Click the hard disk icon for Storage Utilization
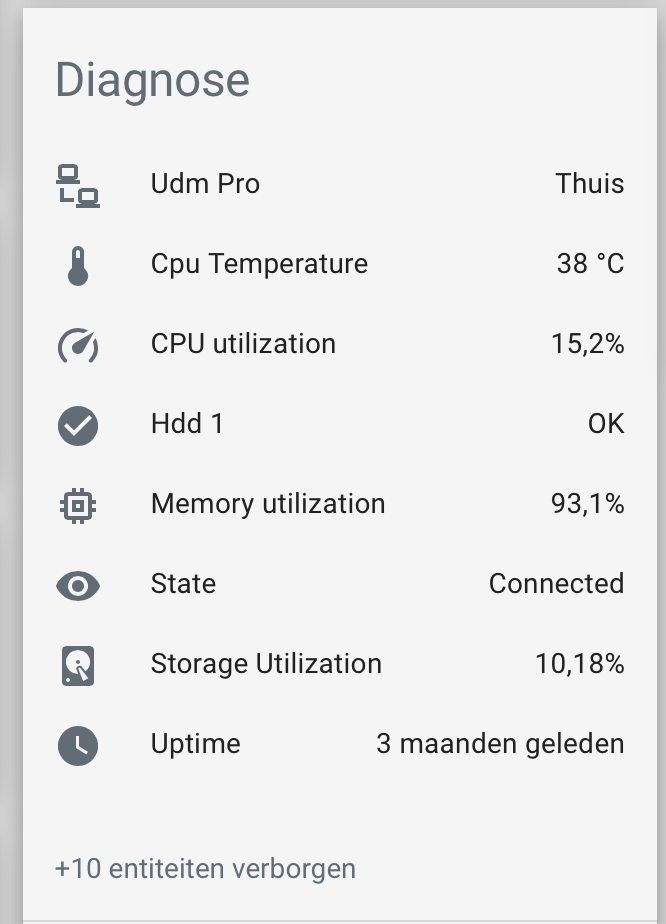Screen dimensions: 666x924 point(78,664)
